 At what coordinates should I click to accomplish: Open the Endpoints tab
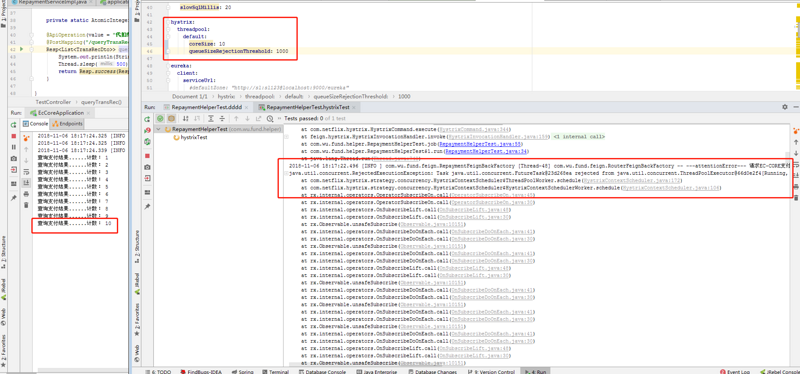tap(67, 124)
